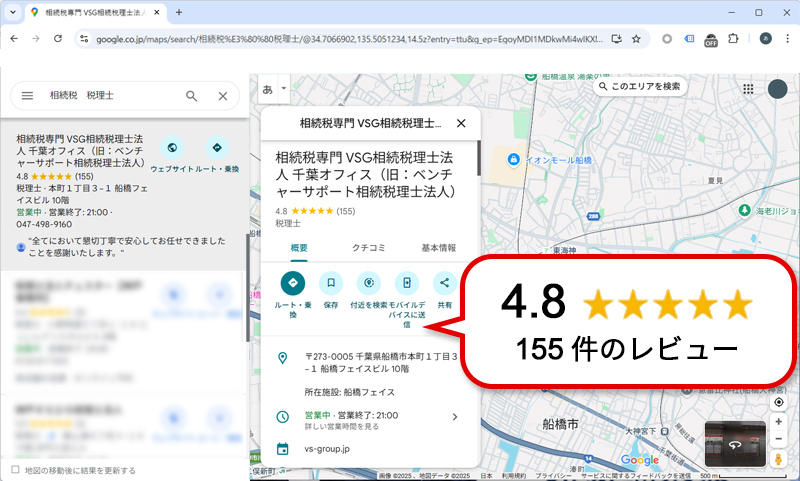This screenshot has width=800, height=481.
Task: Click the calendar icon beside vs-group.jp
Action: pyautogui.click(x=282, y=449)
